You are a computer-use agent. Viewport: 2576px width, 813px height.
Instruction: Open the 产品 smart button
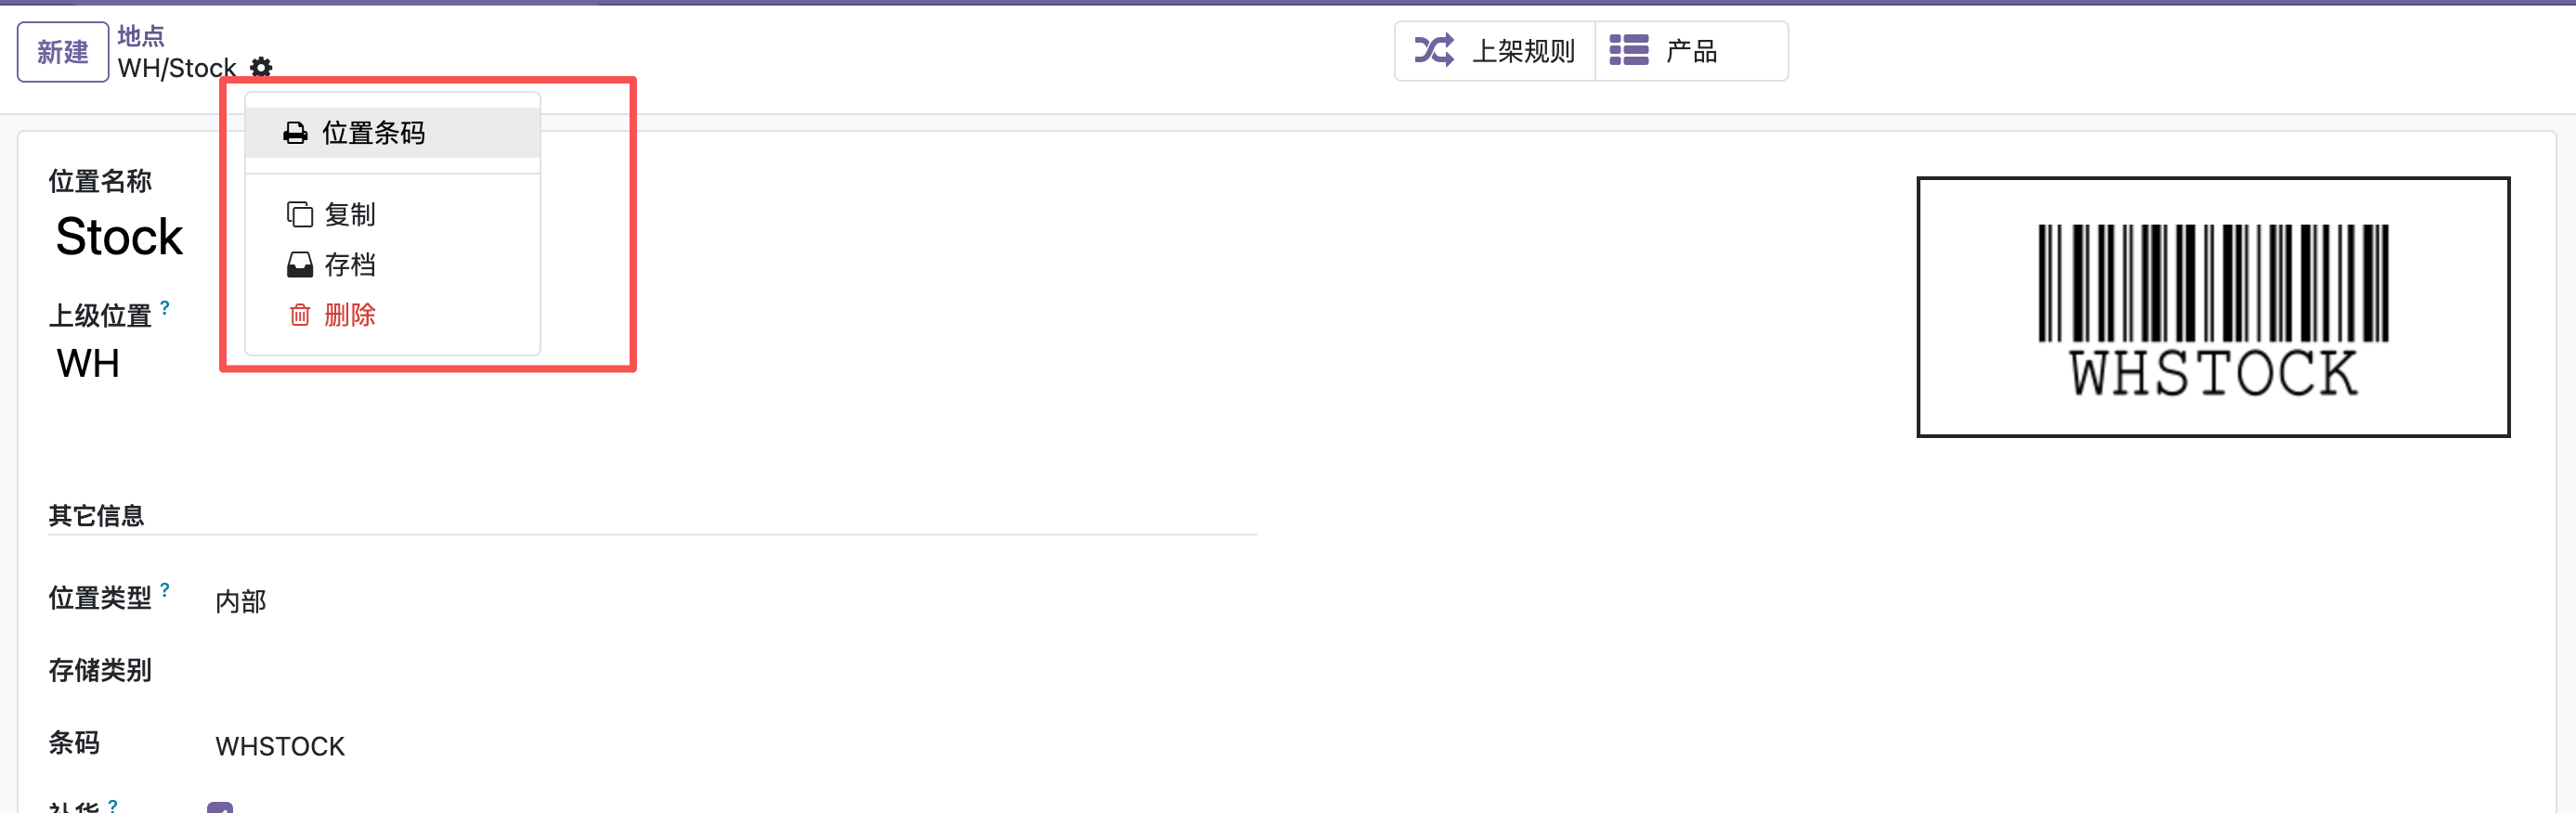[x=1691, y=51]
